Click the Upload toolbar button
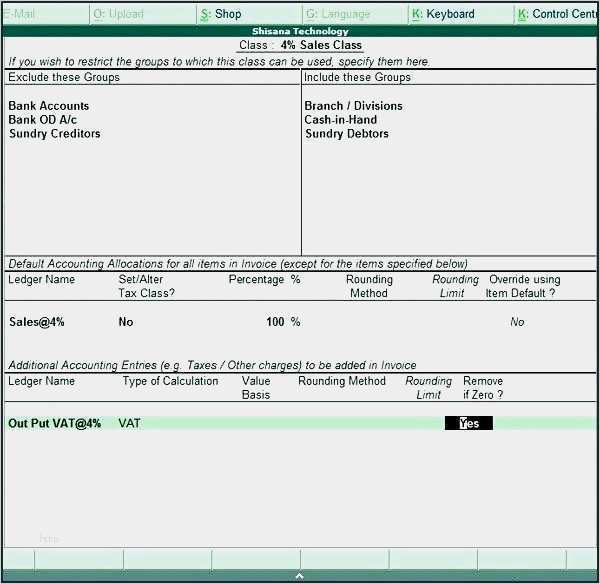Screen dimensions: 600x584 tap(118, 14)
